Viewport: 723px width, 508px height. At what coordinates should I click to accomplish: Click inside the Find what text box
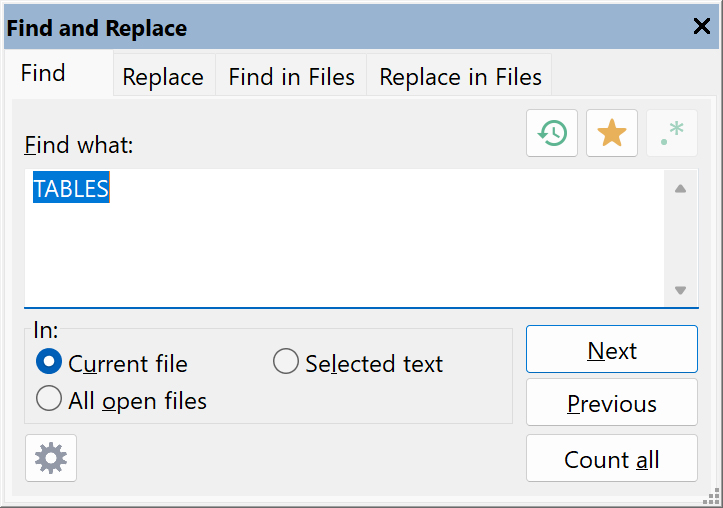tap(344, 237)
